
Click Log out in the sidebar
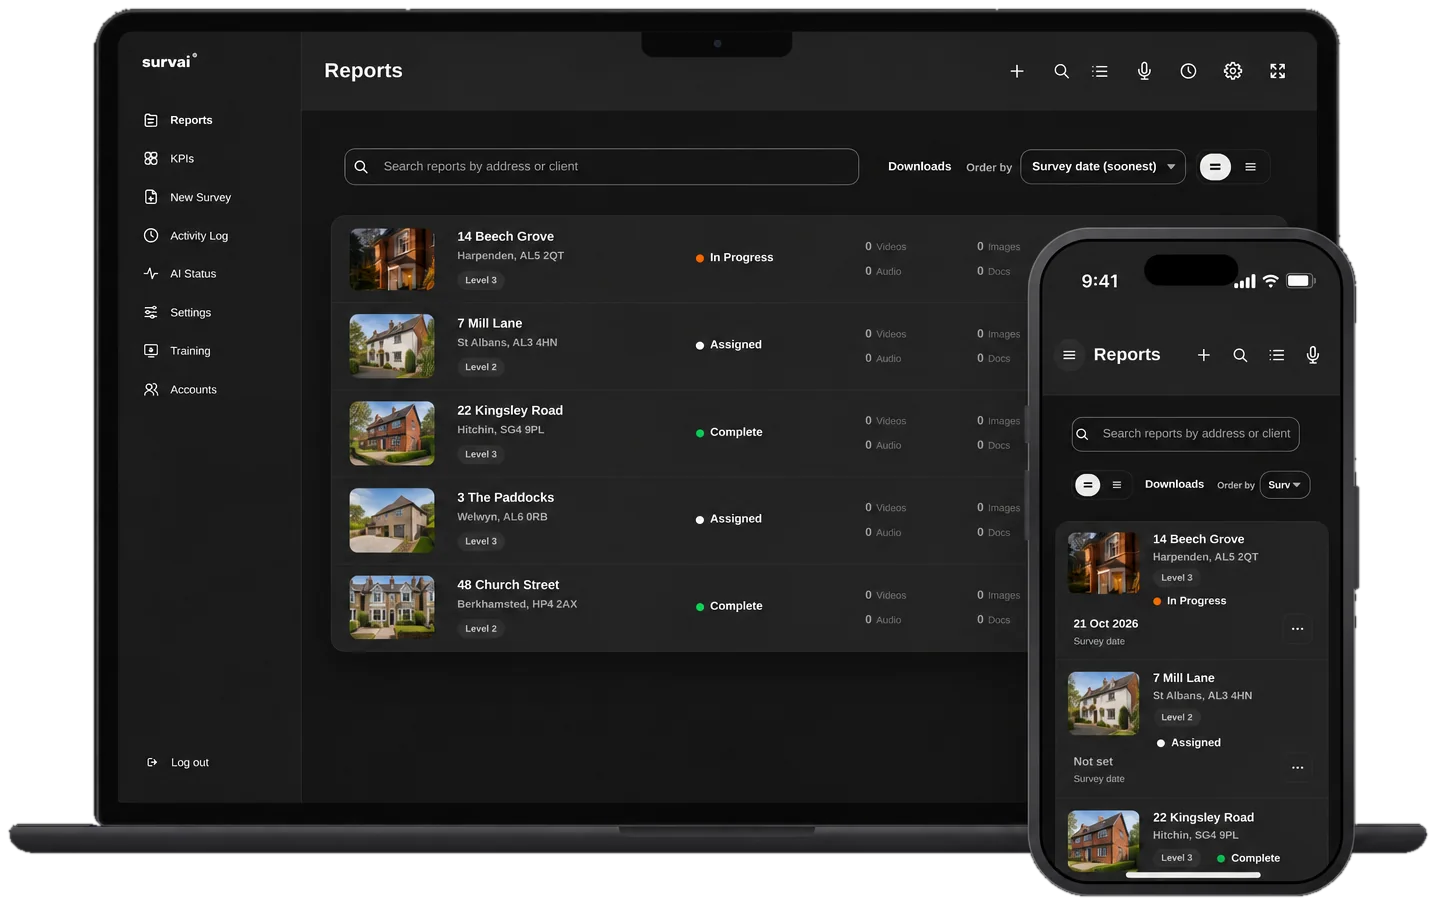[189, 763]
